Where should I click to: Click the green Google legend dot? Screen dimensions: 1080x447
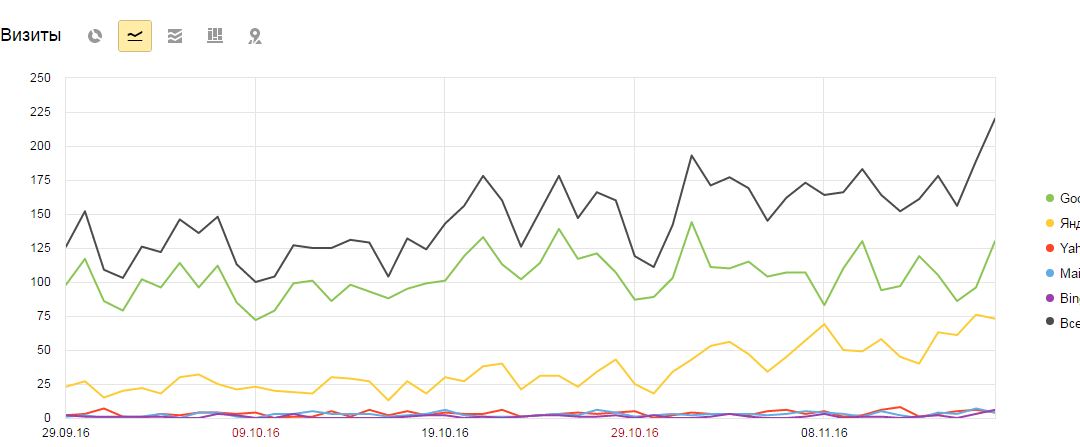click(x=1048, y=198)
